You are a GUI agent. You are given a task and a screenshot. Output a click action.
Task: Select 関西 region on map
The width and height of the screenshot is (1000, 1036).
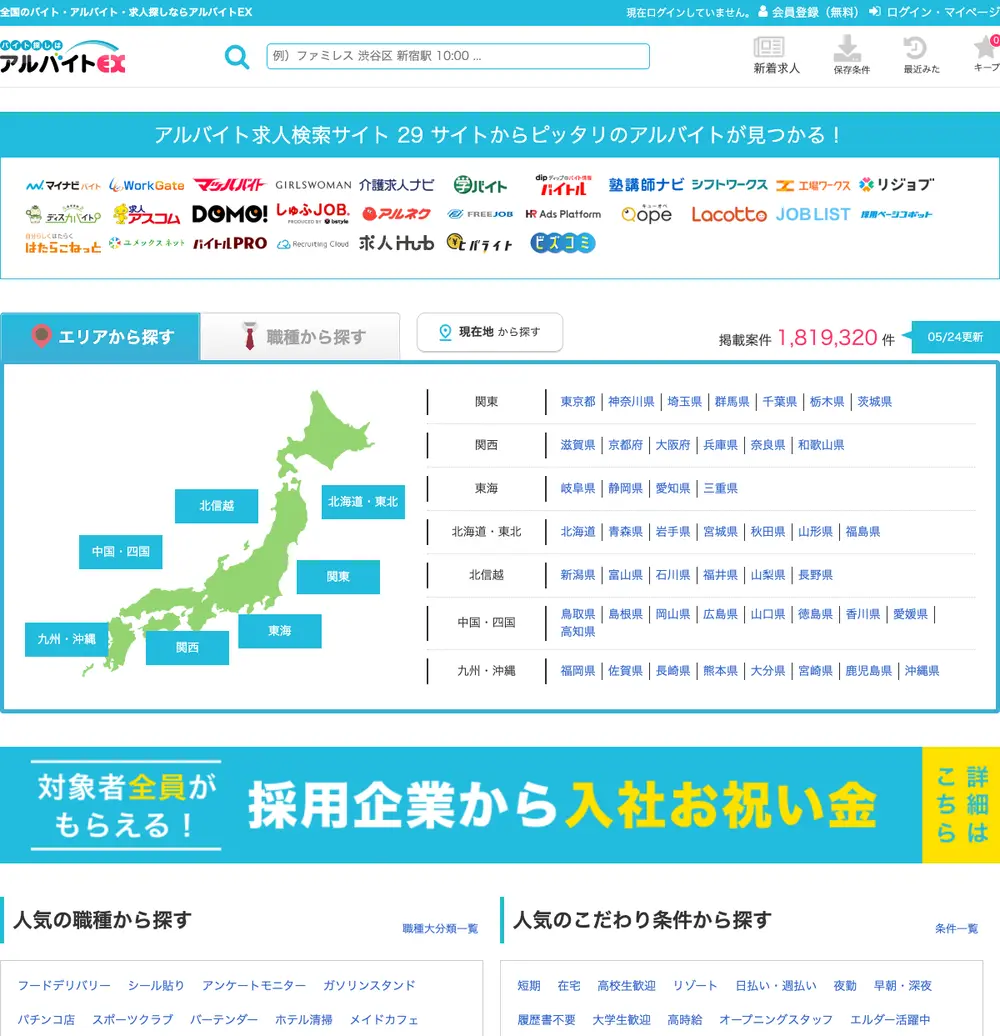(188, 648)
